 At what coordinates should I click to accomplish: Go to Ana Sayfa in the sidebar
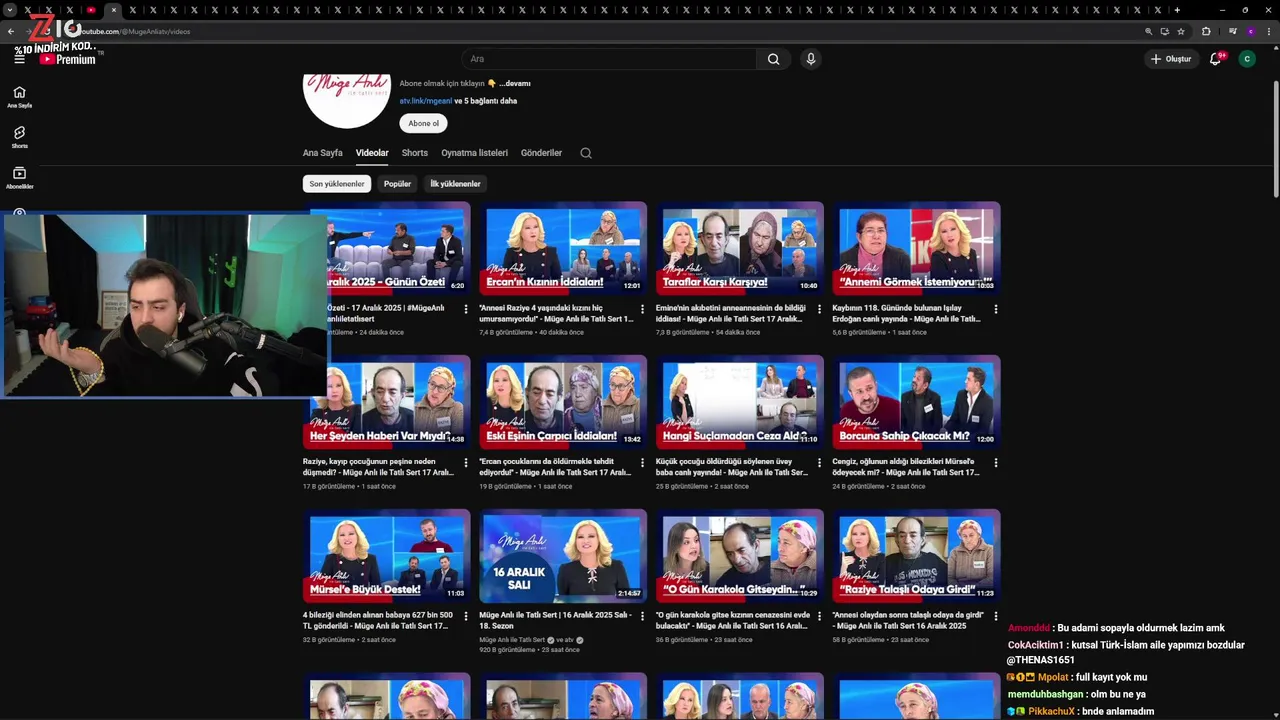point(19,97)
